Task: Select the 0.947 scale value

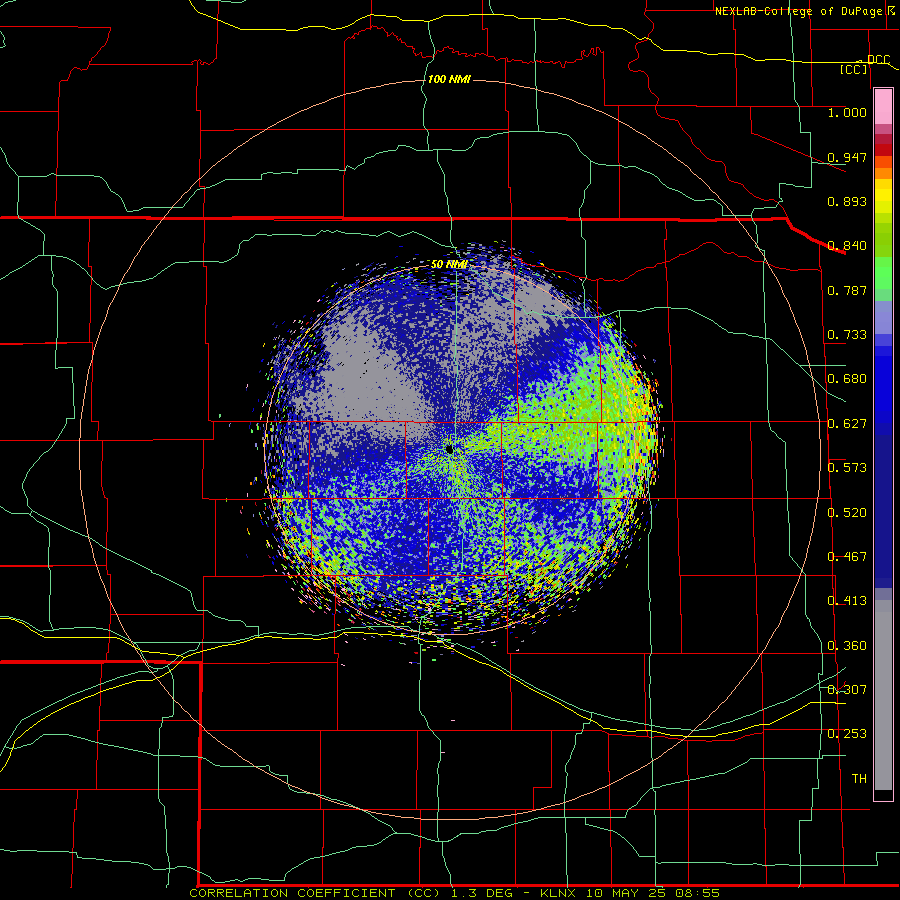Action: [x=847, y=157]
